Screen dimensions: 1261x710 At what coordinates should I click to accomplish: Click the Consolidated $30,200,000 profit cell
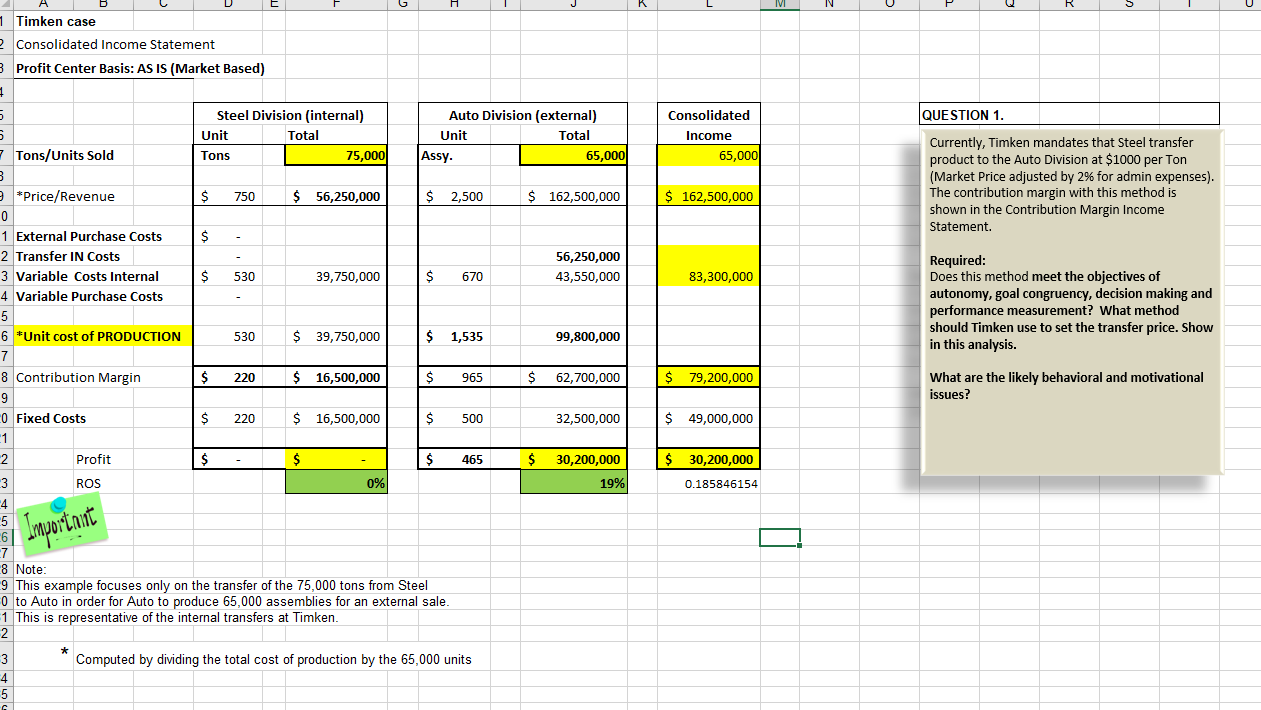pos(708,459)
